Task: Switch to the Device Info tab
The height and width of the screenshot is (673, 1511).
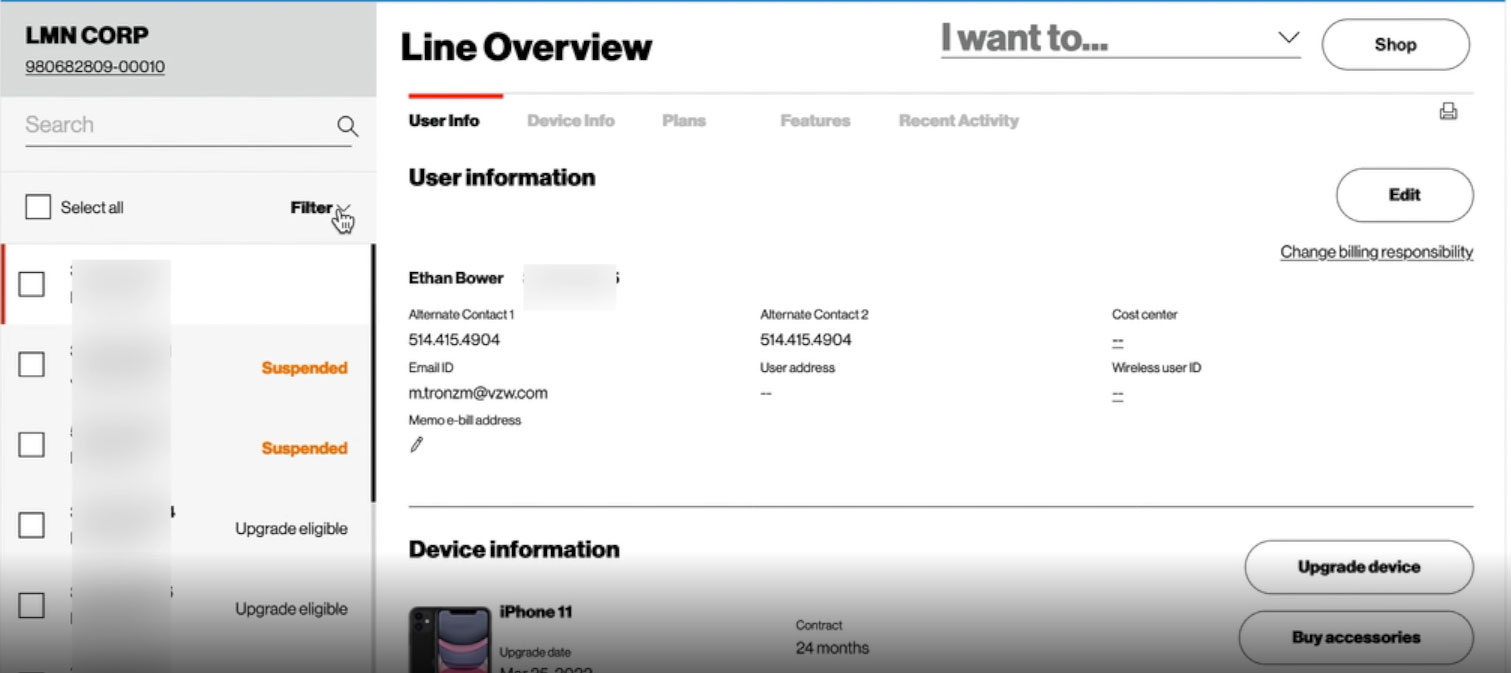Action: pyautogui.click(x=570, y=121)
